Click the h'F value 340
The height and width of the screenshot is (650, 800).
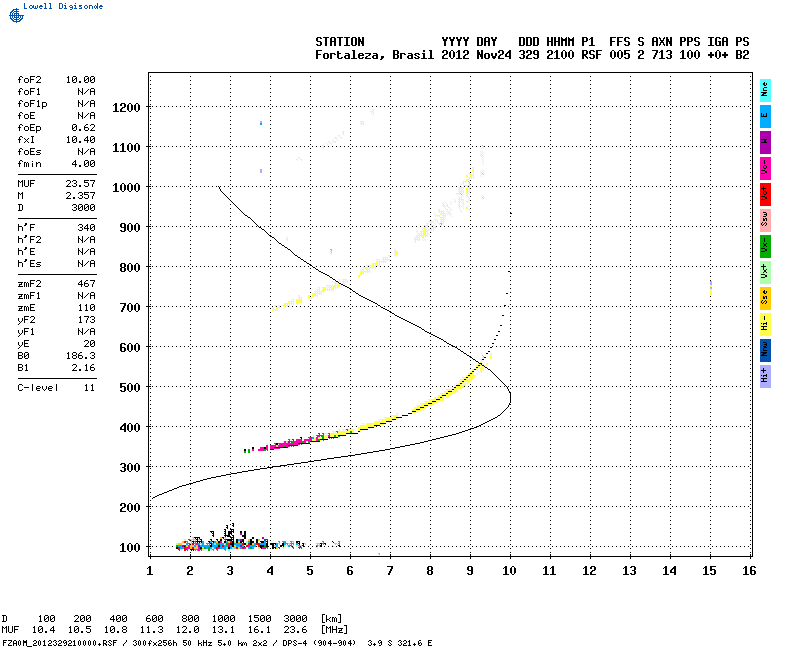click(x=86, y=228)
